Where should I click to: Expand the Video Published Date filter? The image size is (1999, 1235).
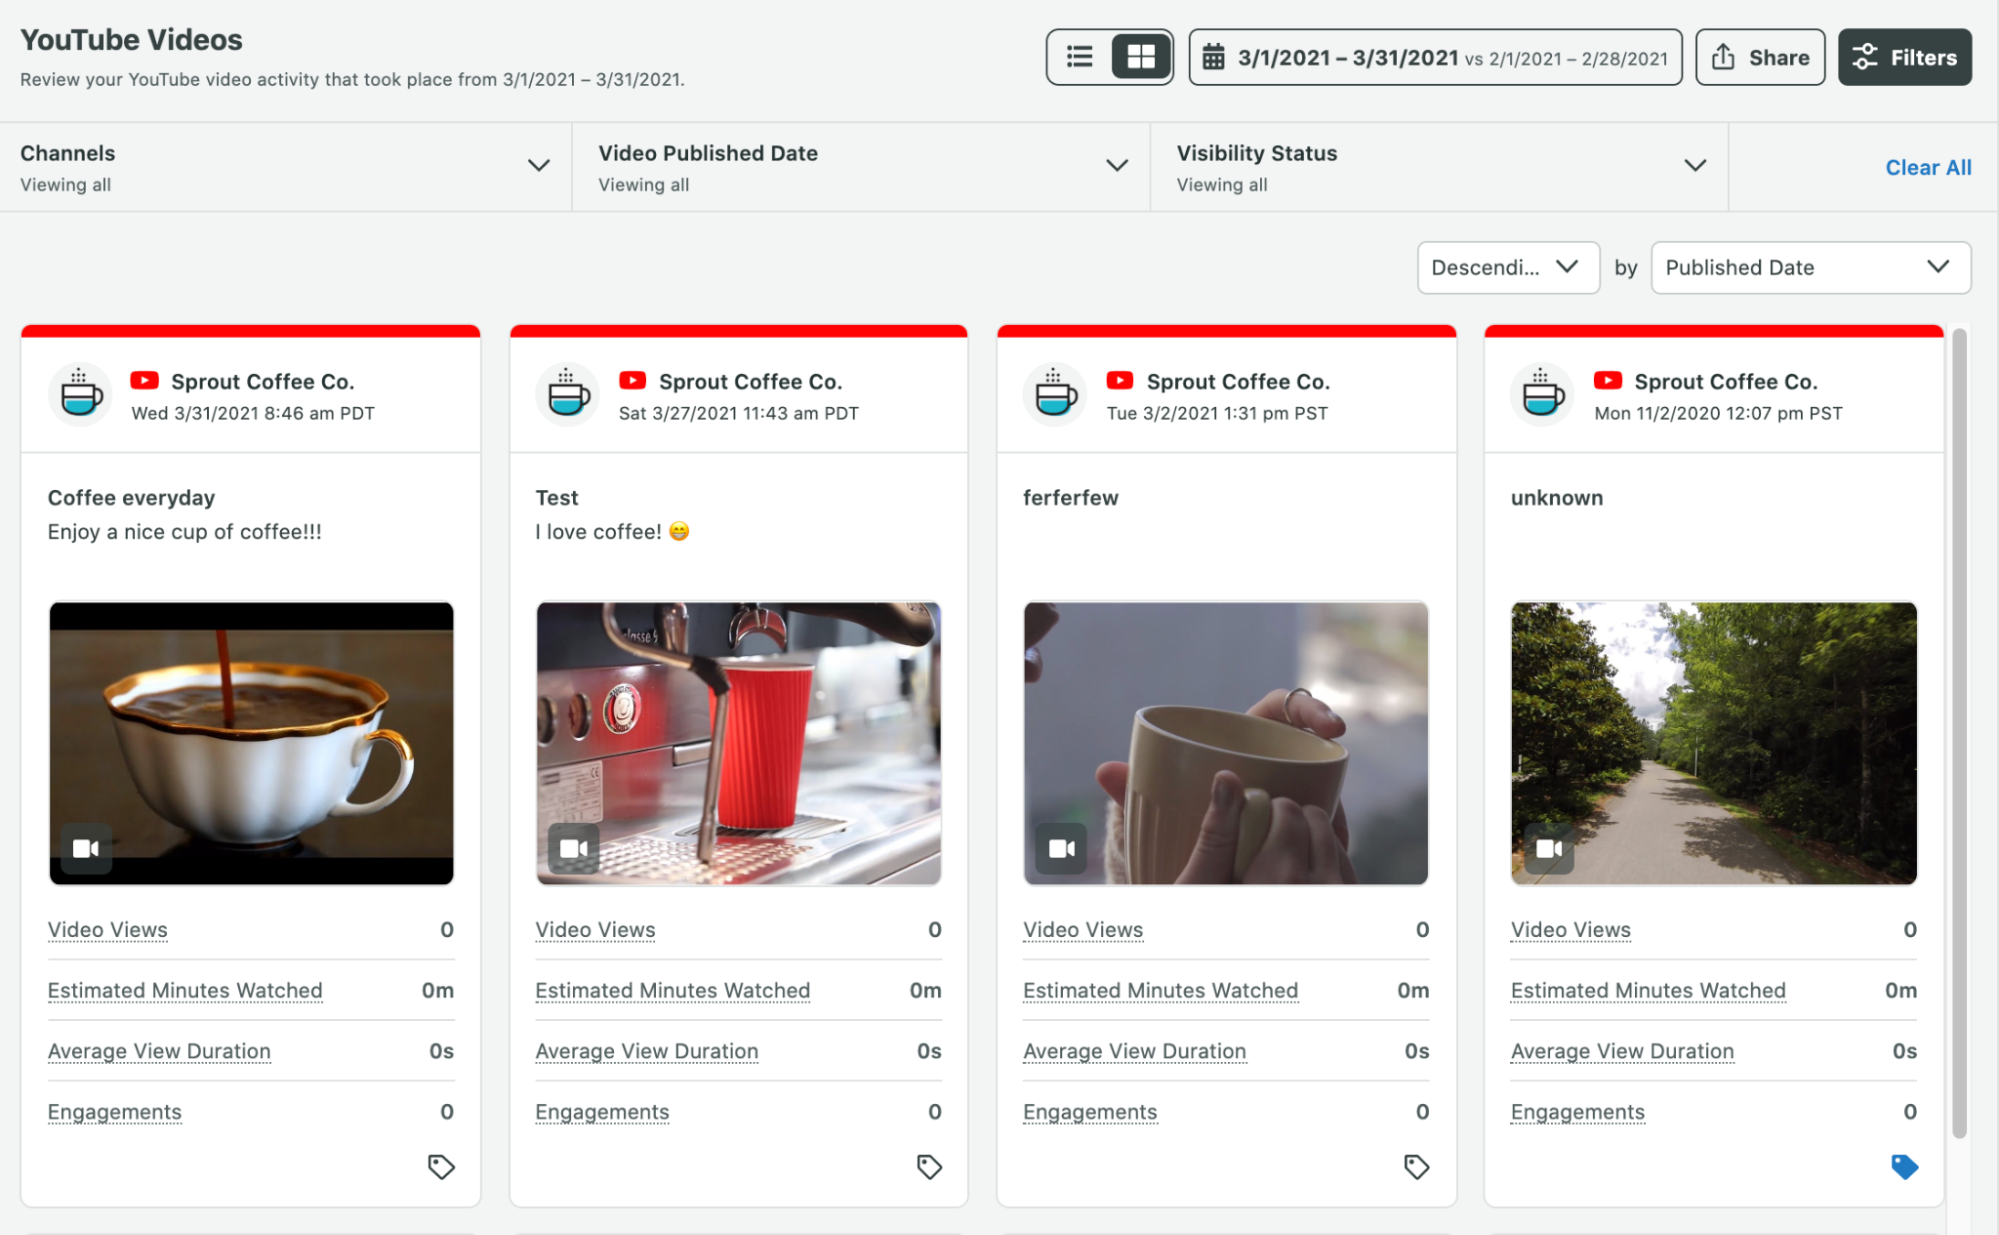pos(1116,166)
